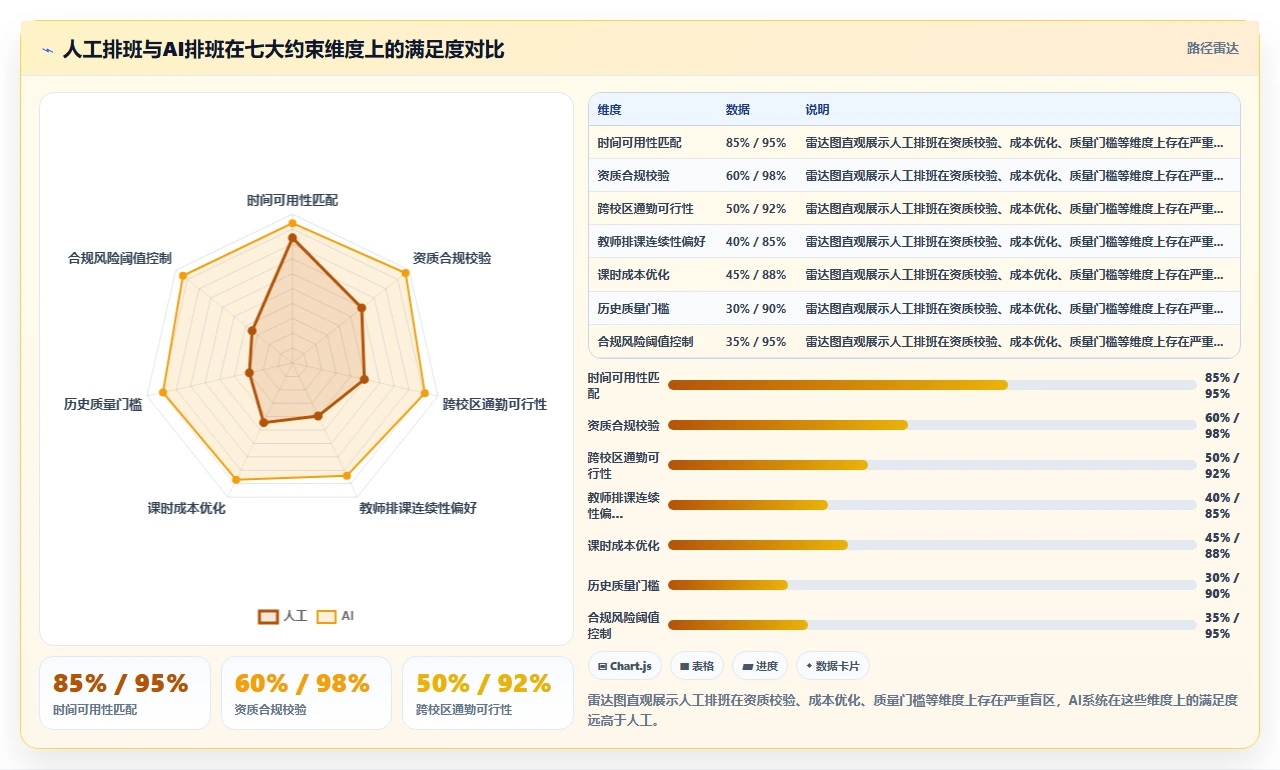Image resolution: width=1280 pixels, height=770 pixels.
Task: Click radar axis label 资质合规校验
Action: [452, 258]
